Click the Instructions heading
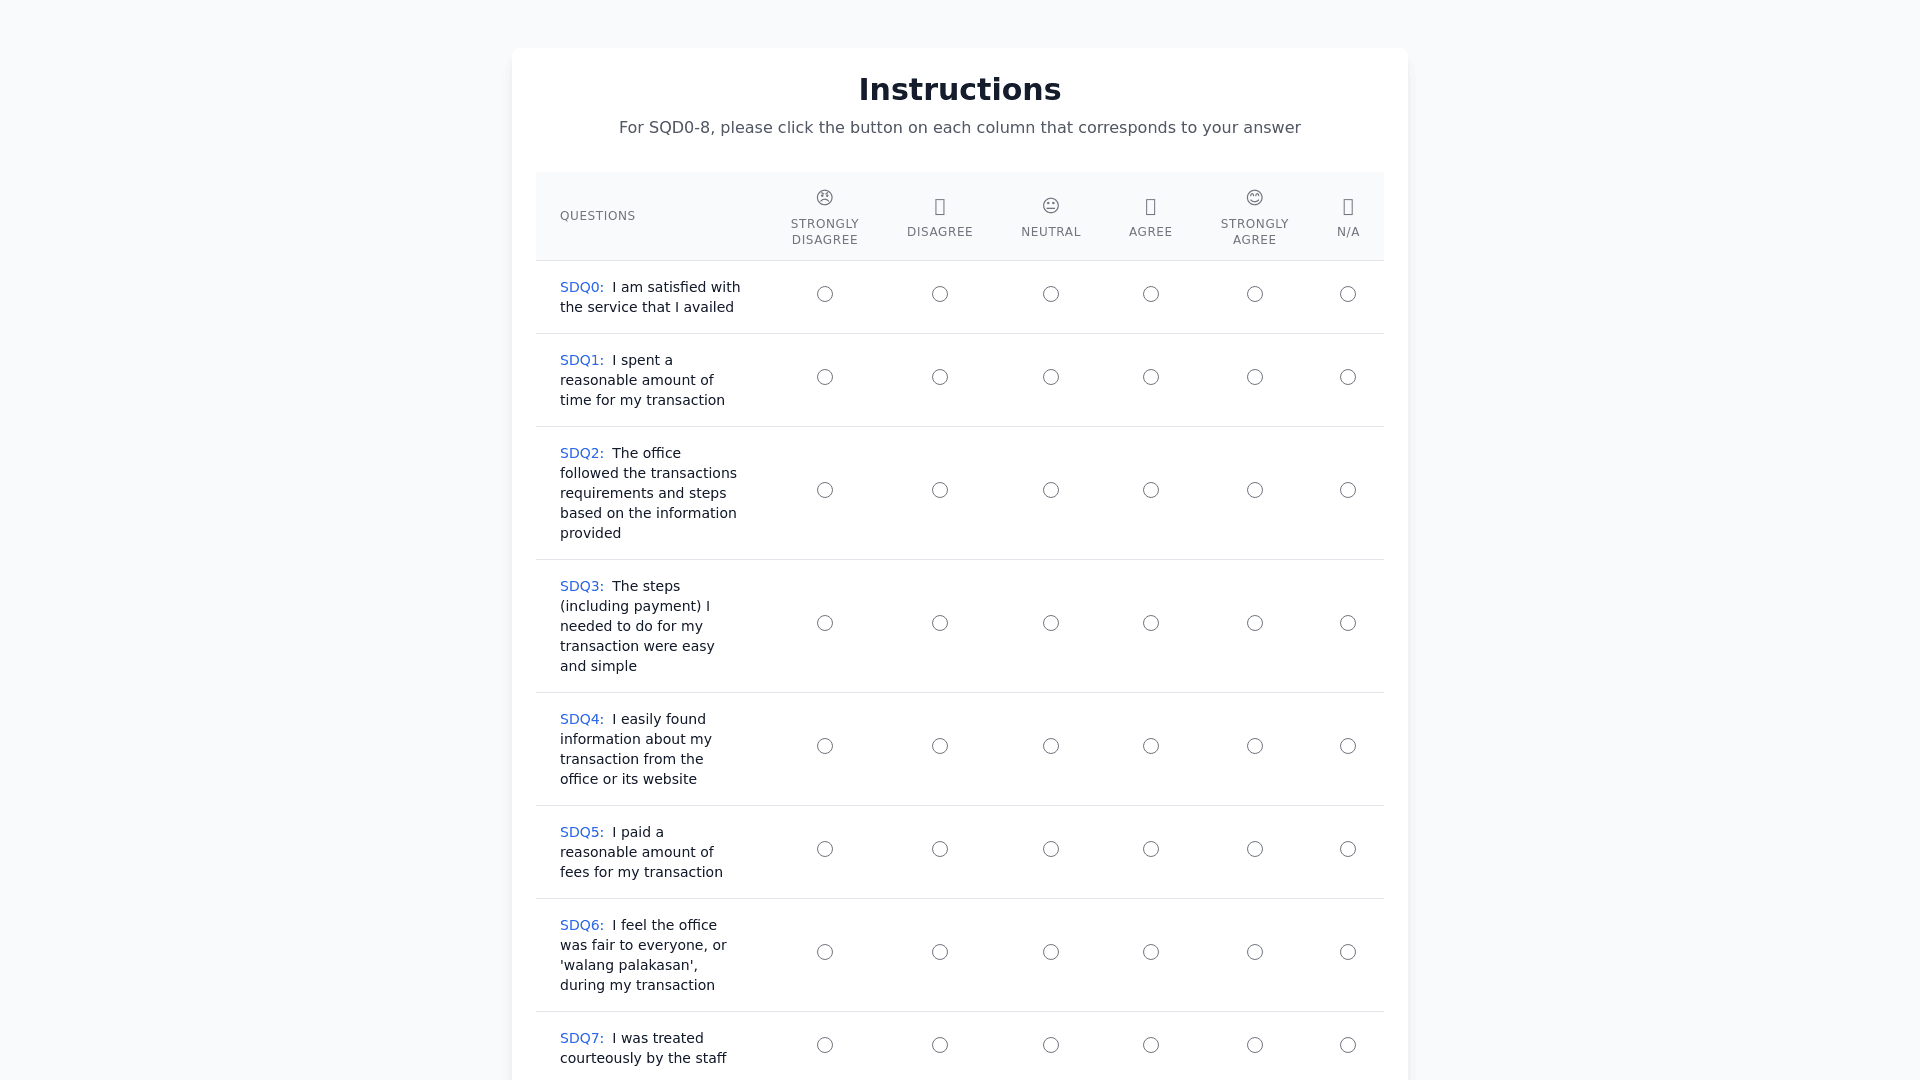Viewport: 1920px width, 1080px height. tap(960, 90)
